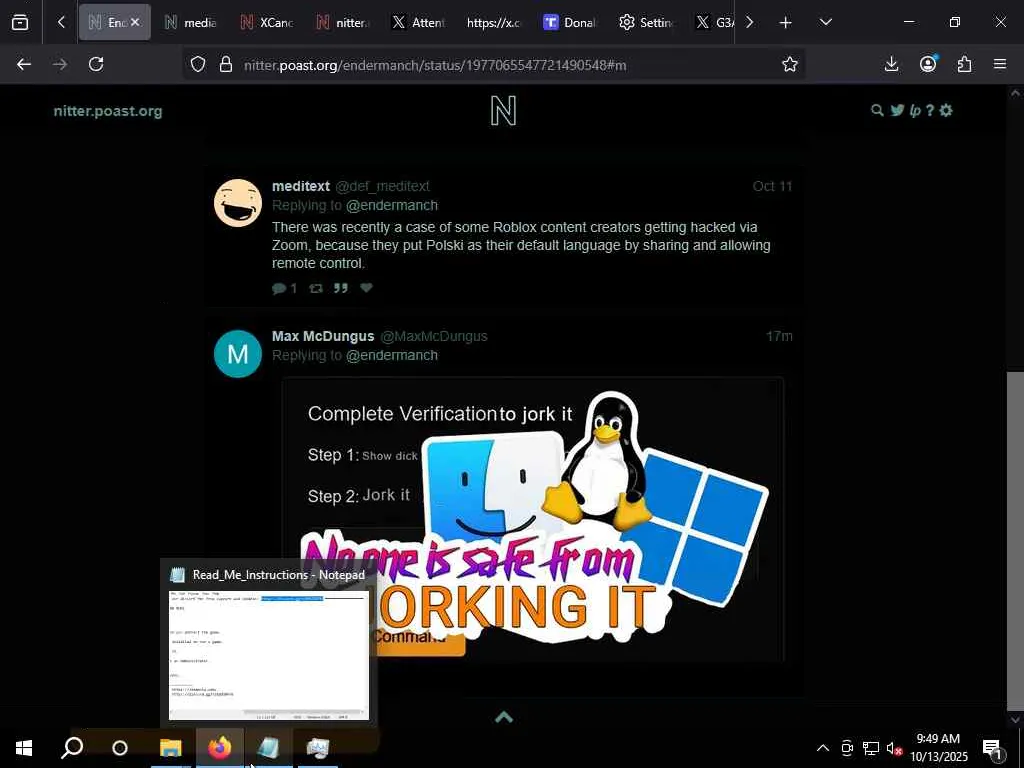Click the Liberapay donate icon
The image size is (1024, 768).
pos(915,111)
